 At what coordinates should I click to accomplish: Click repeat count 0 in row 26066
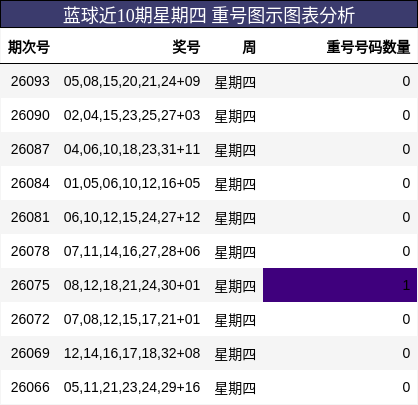pyautogui.click(x=406, y=387)
